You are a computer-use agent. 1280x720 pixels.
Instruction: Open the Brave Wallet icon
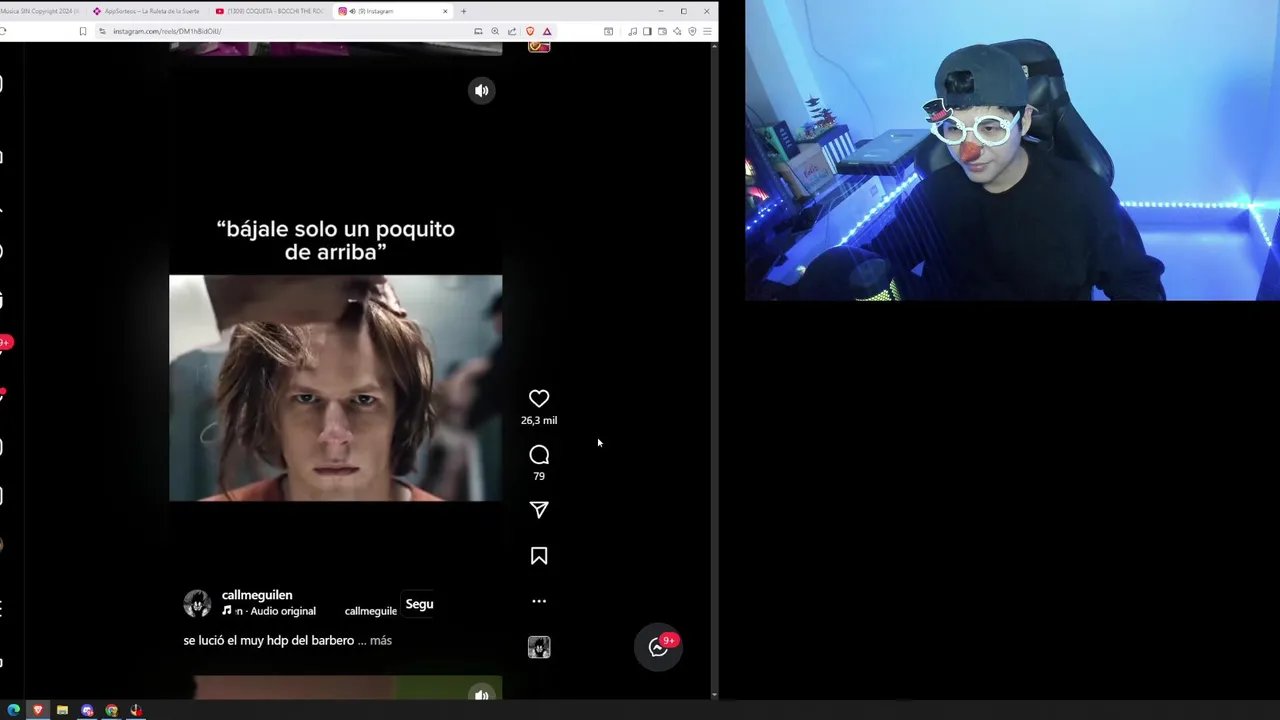(x=662, y=31)
